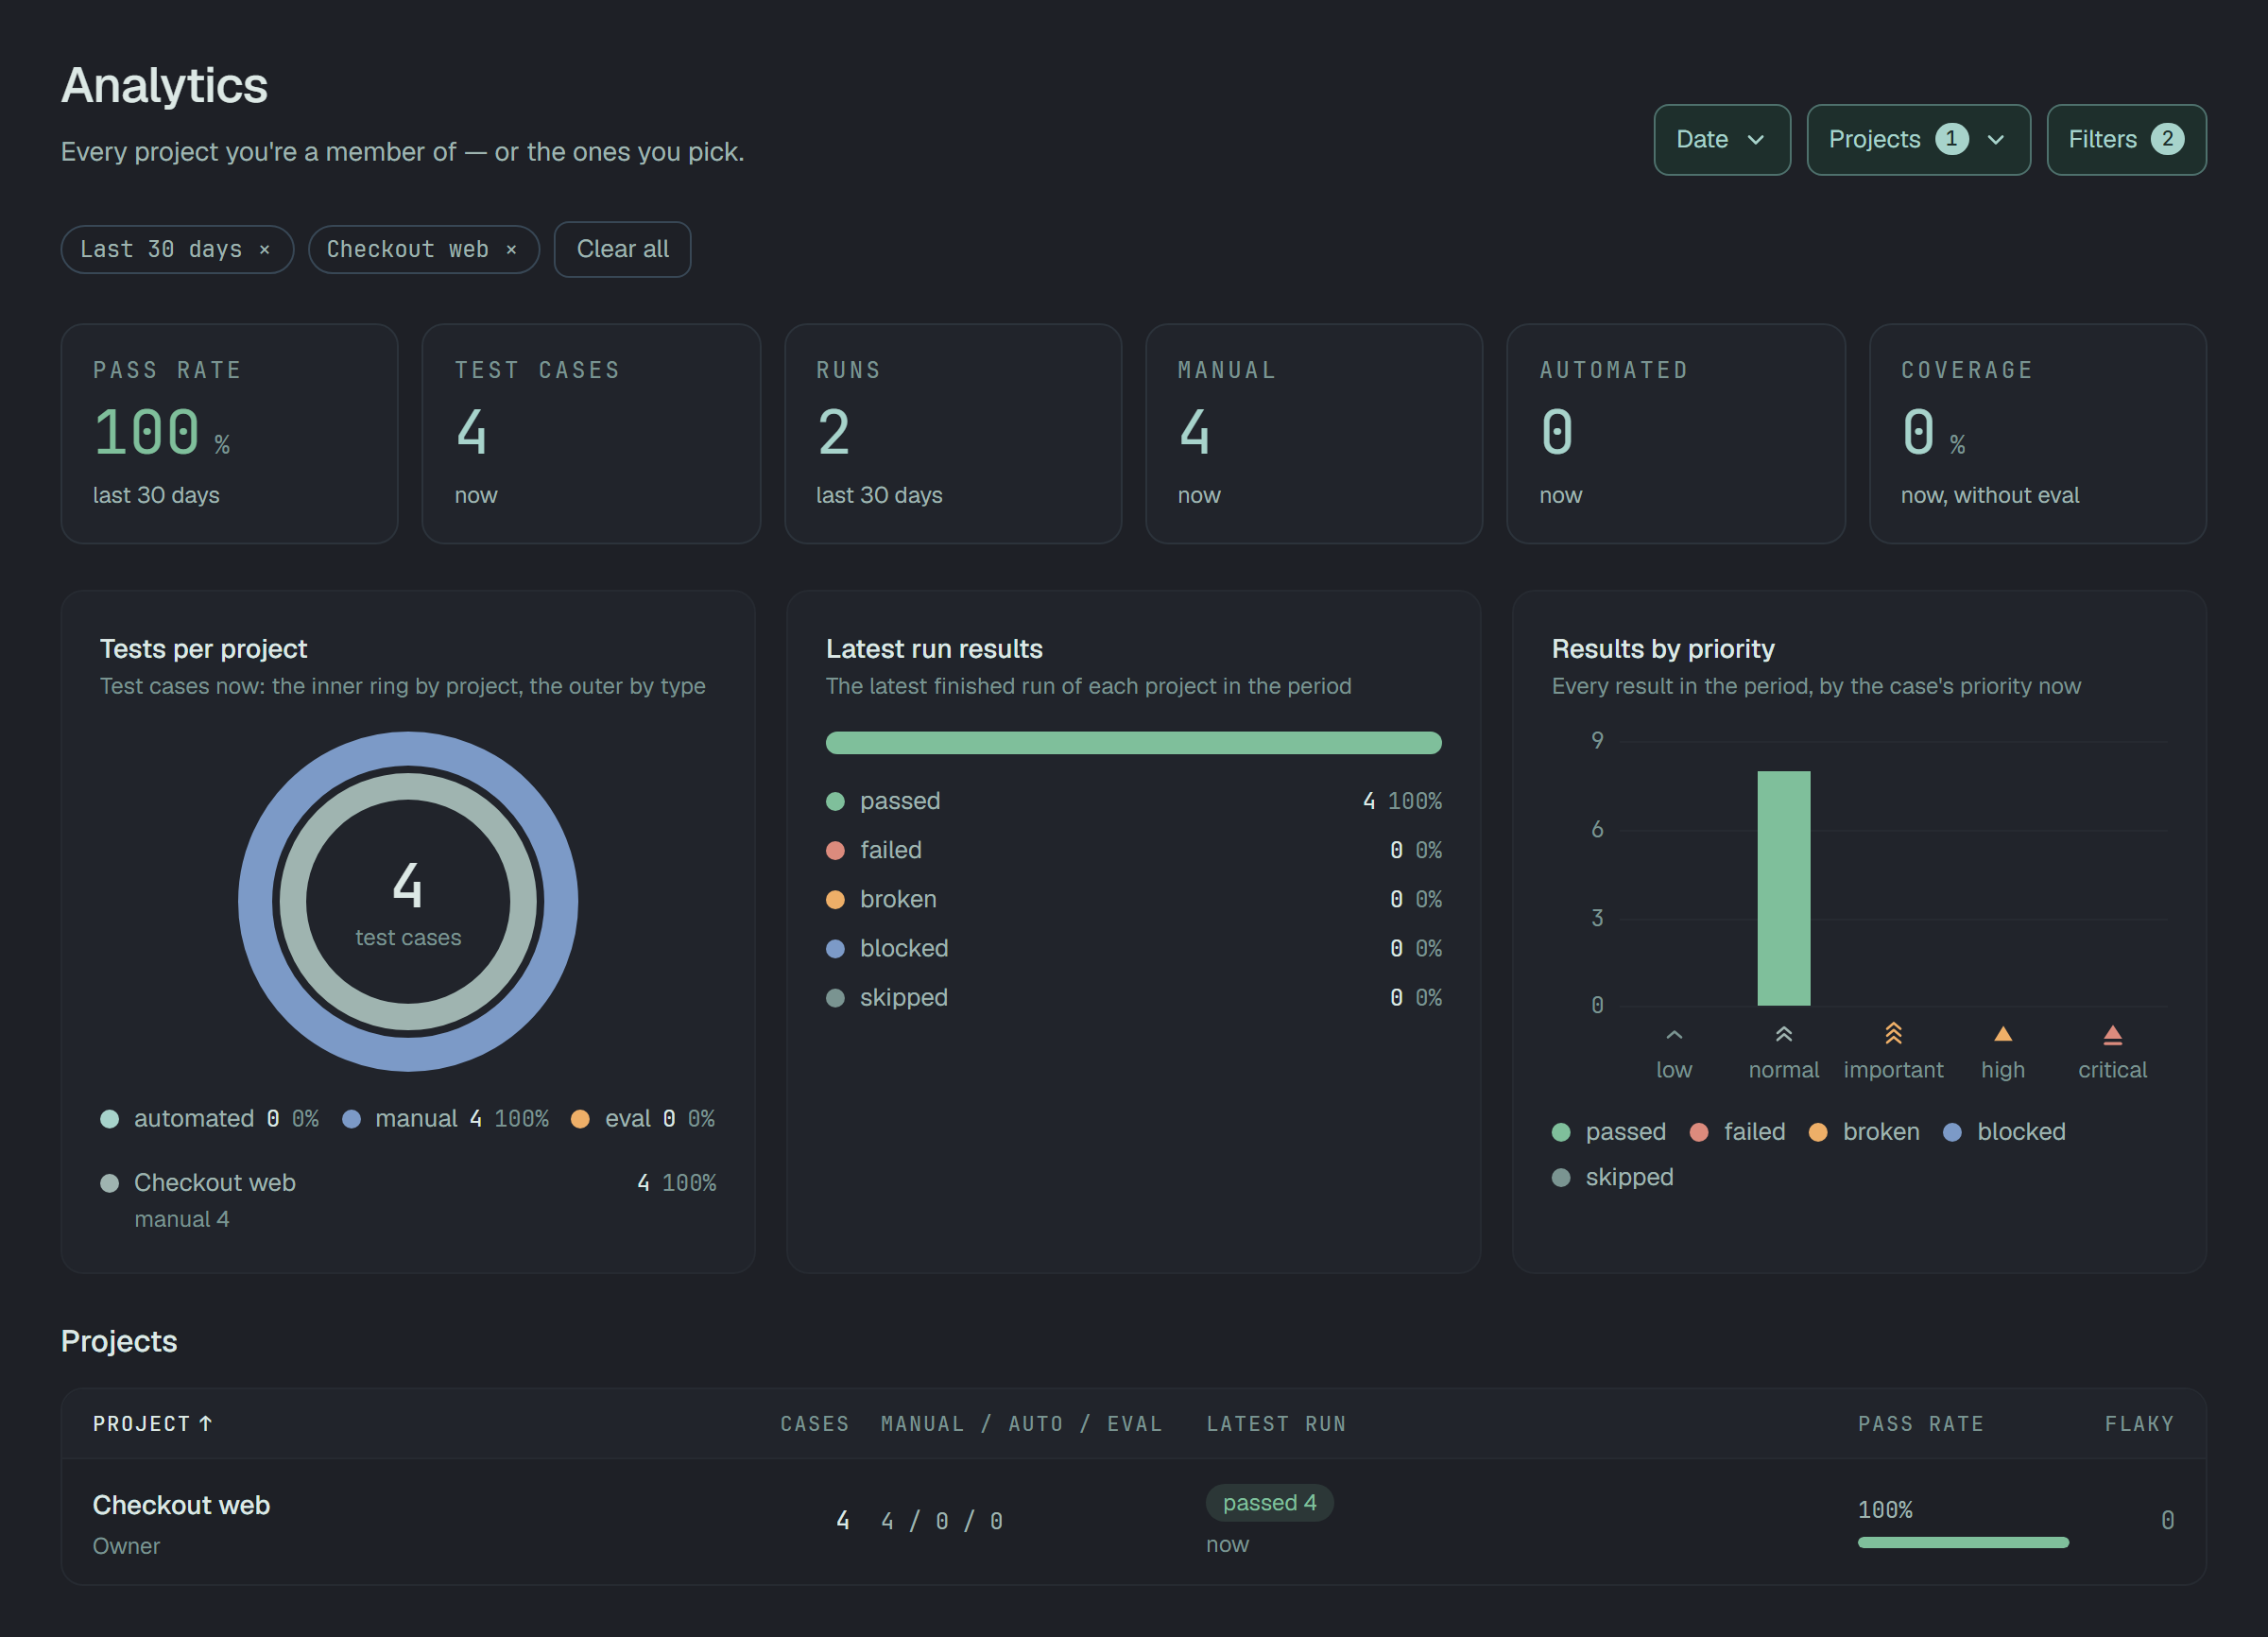Click the eval legend entry under donut
This screenshot has height=1637, width=2268.
(x=642, y=1118)
